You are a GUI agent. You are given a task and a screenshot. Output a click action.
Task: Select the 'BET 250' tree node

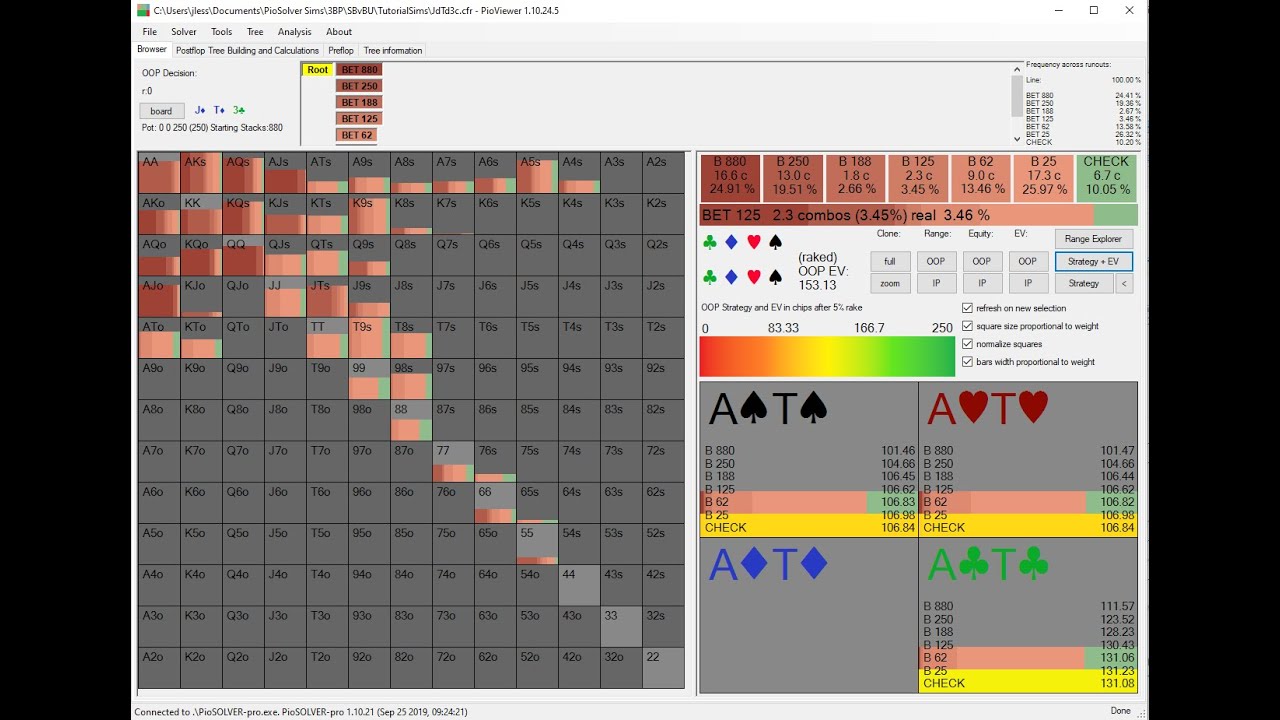[359, 86]
